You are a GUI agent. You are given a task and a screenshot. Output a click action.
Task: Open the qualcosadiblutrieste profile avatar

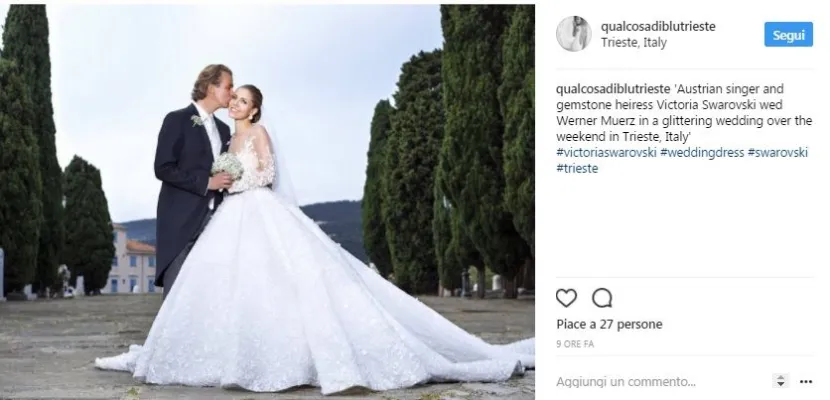(x=573, y=34)
